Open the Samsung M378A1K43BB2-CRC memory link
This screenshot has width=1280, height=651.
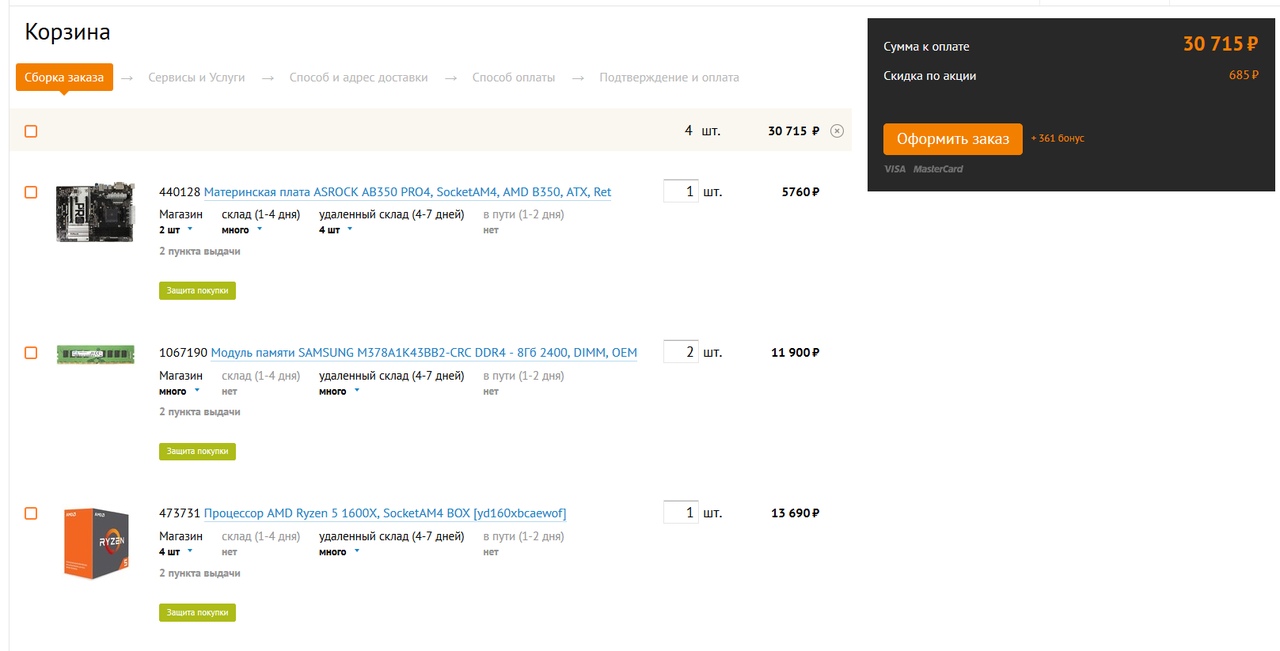423,352
